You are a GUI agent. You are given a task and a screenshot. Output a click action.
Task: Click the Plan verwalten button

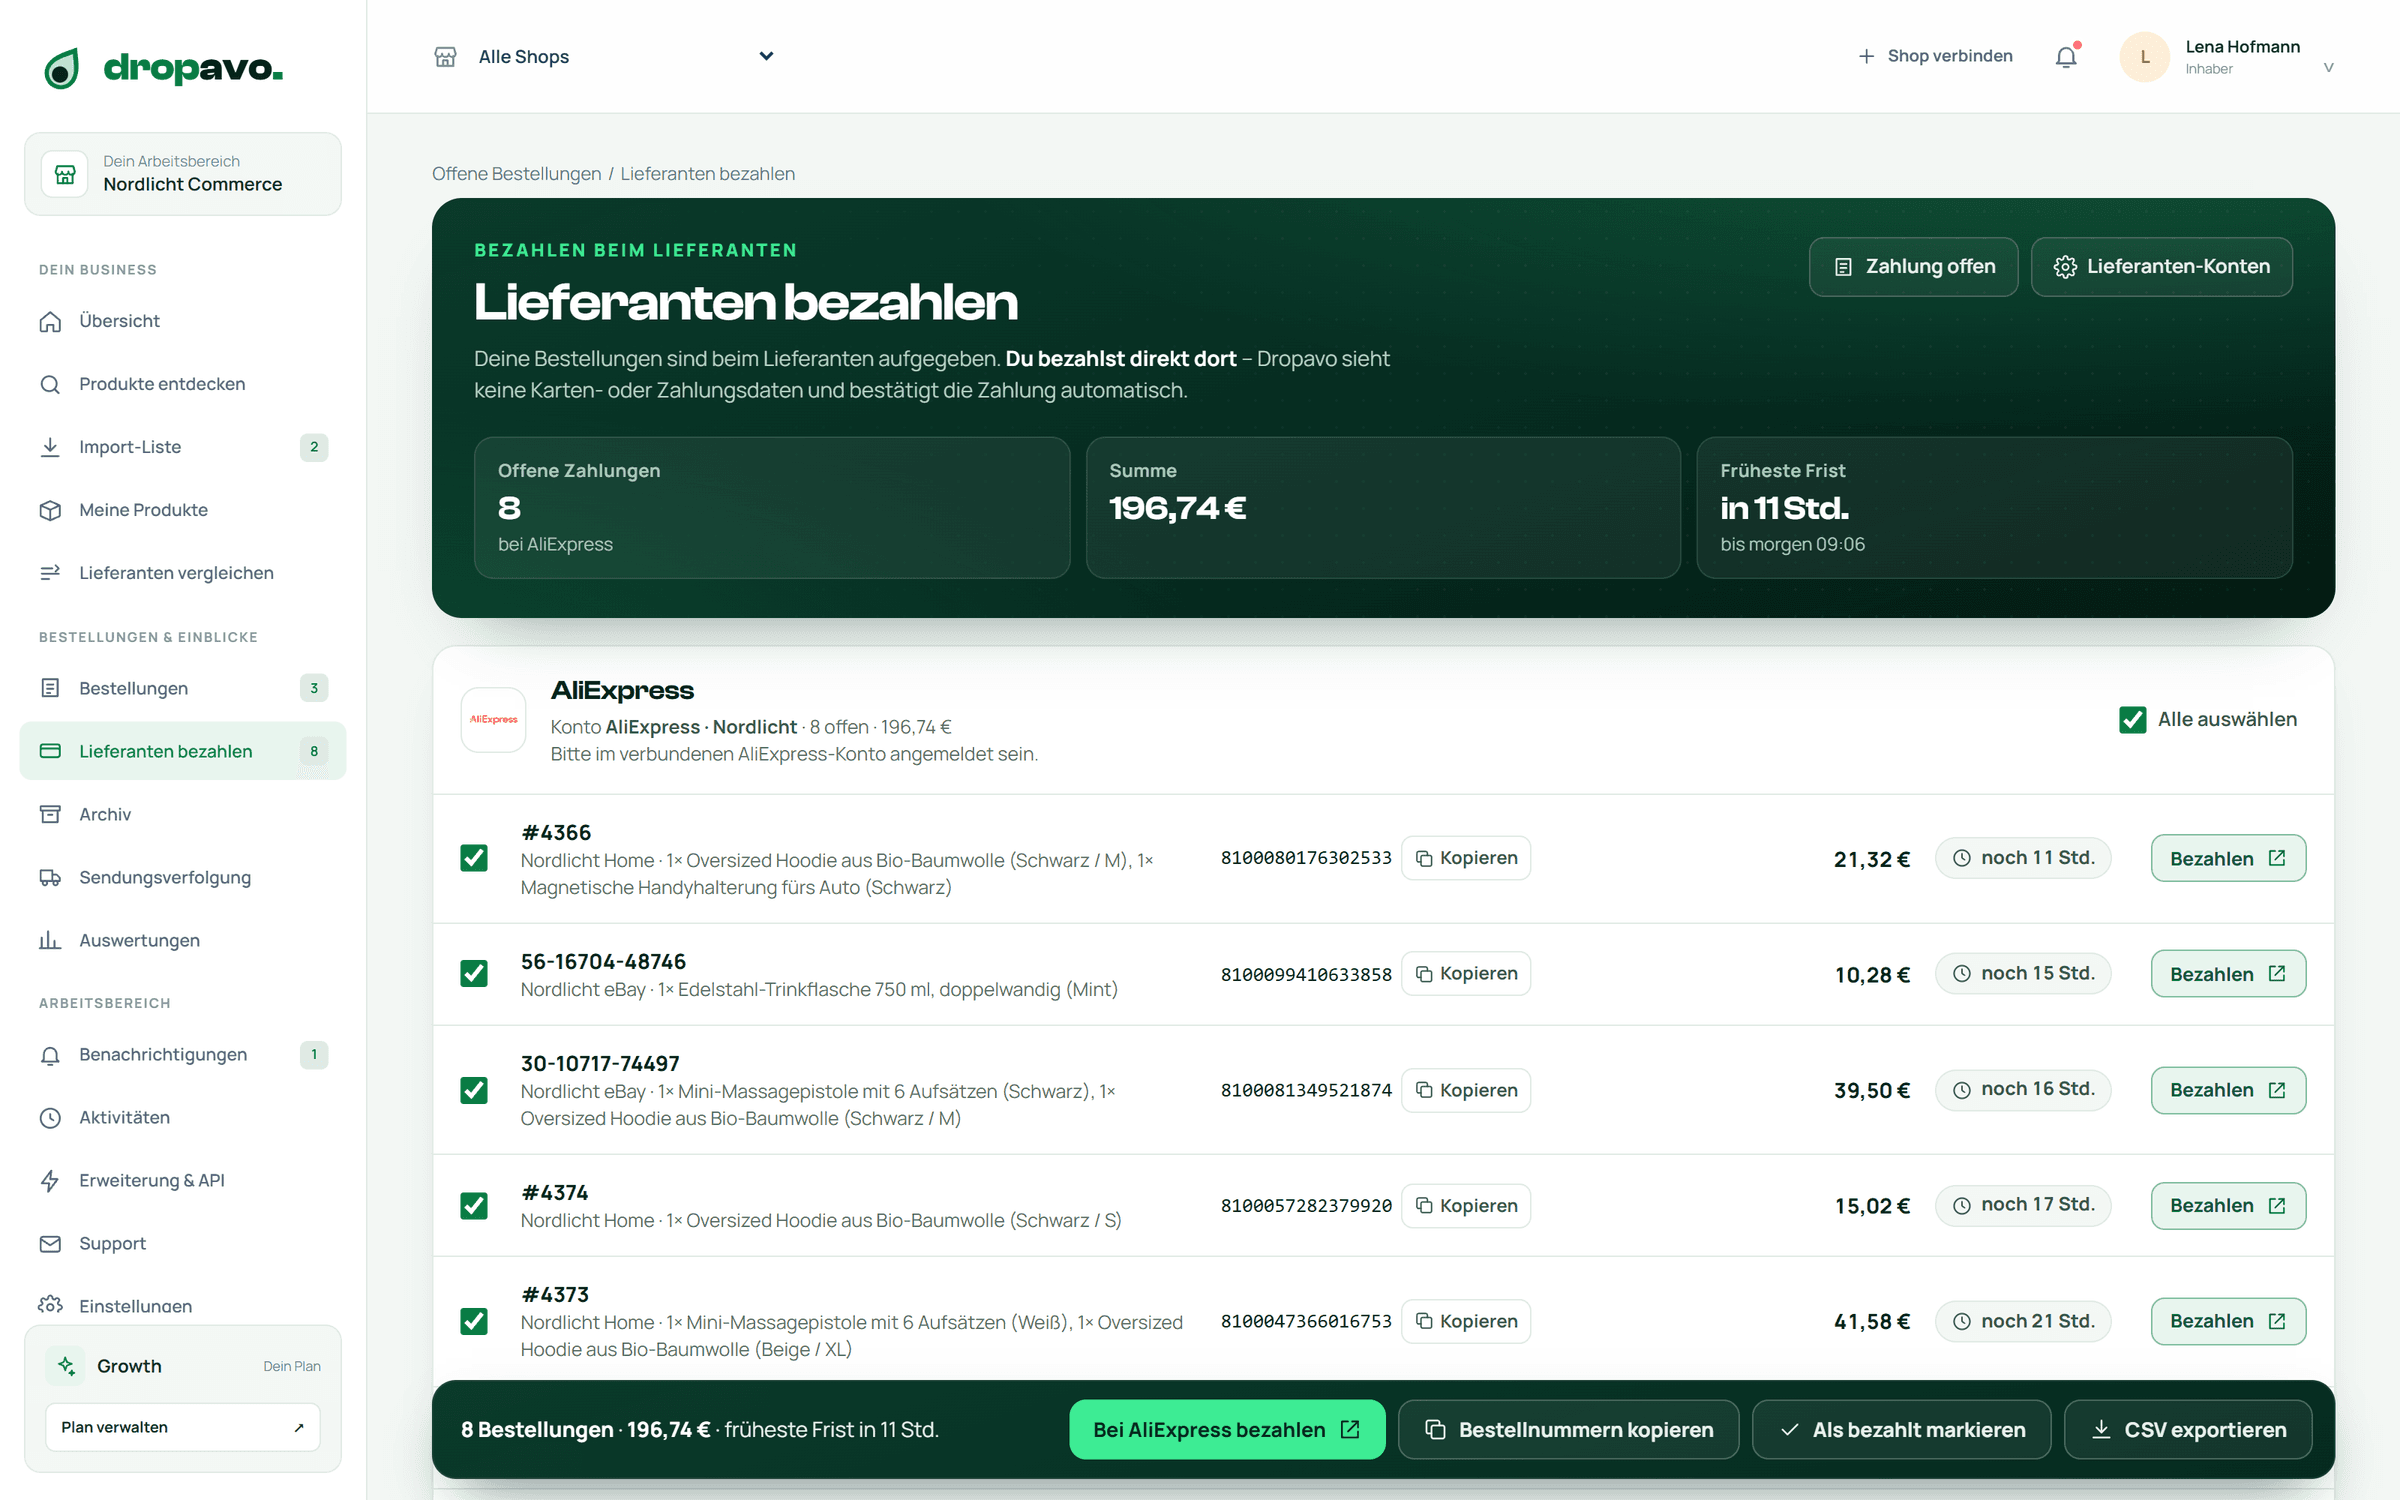pos(183,1427)
